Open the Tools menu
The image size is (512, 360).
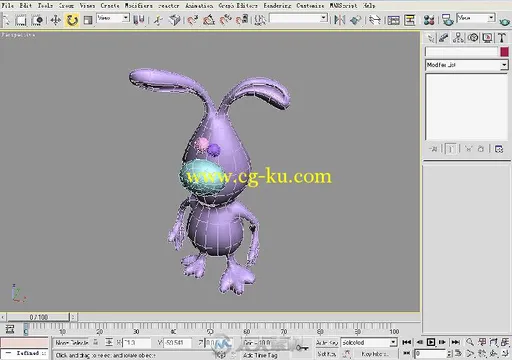[x=45, y=5]
